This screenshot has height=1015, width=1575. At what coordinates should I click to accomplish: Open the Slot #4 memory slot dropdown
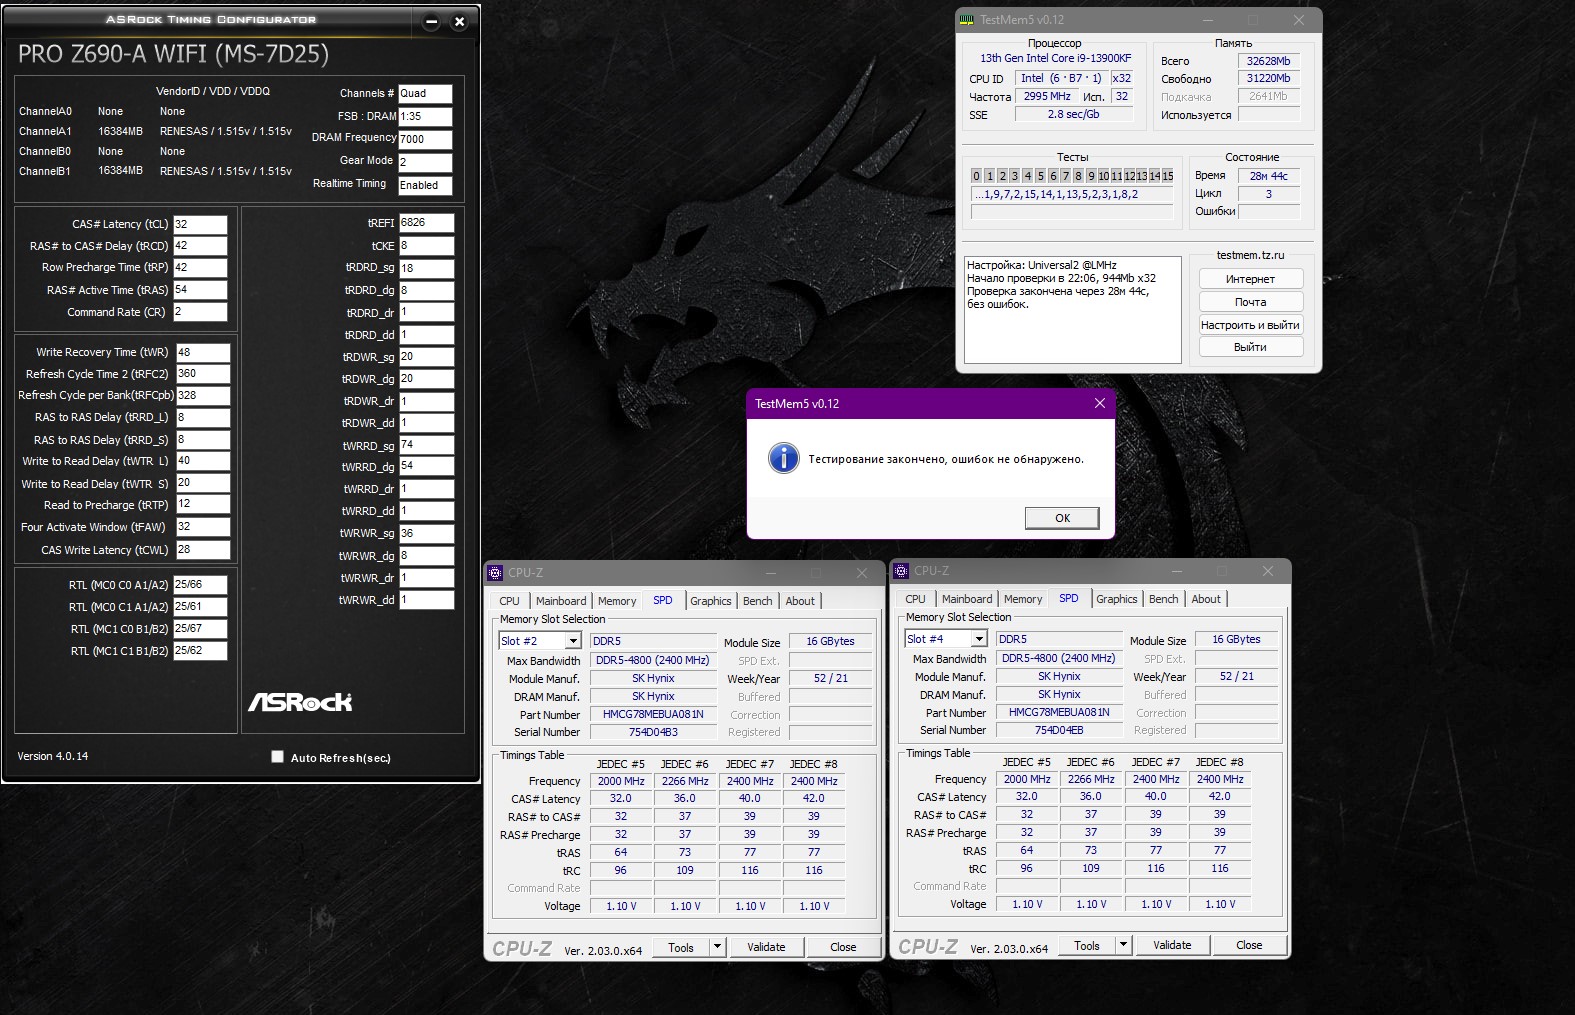point(979,639)
